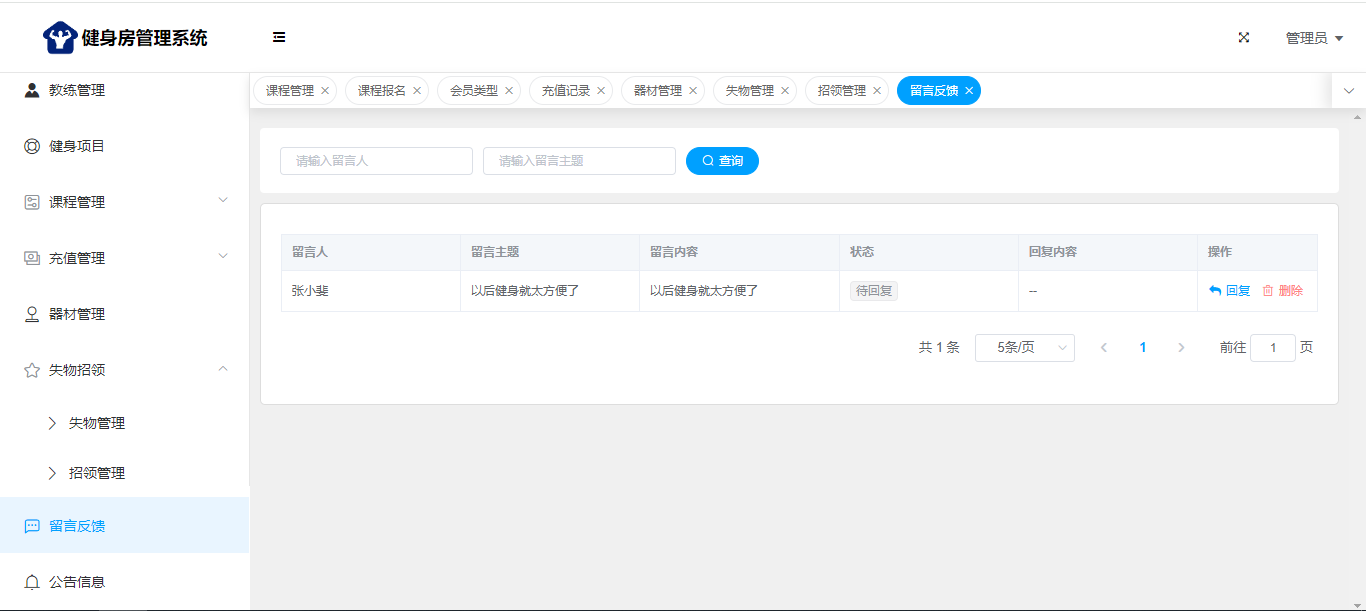Image resolution: width=1366 pixels, height=611 pixels.
Task: Delete 张小斐's message via 删除
Action: pos(1283,291)
